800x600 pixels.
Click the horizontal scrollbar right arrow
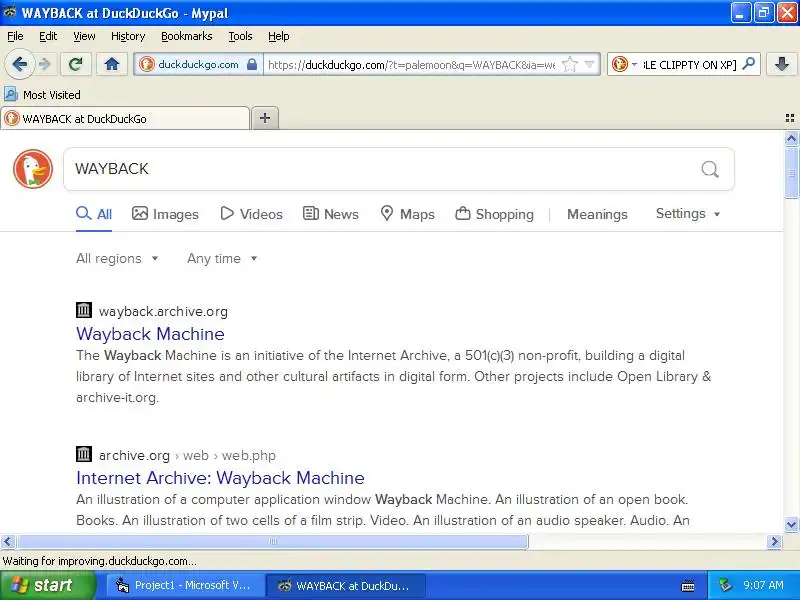(774, 541)
